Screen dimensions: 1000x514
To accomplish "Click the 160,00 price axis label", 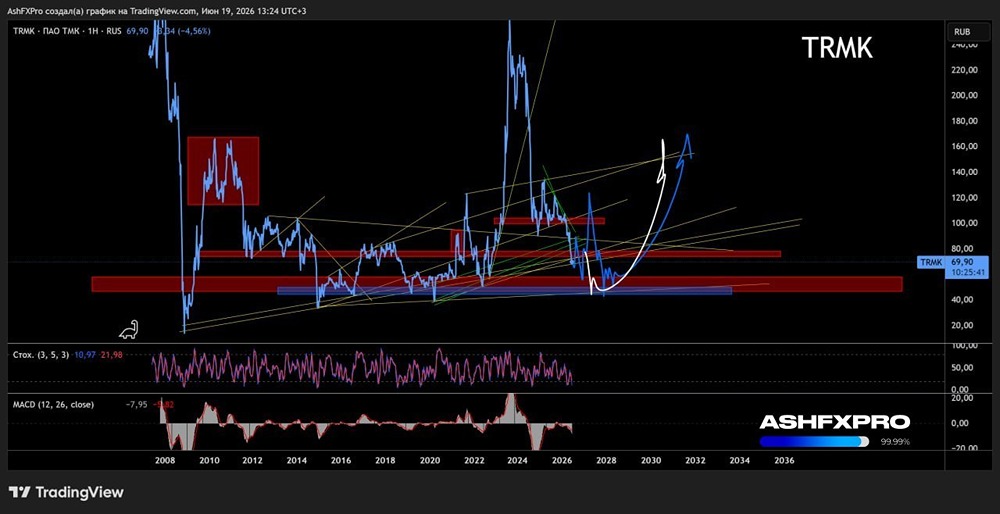I will click(963, 147).
